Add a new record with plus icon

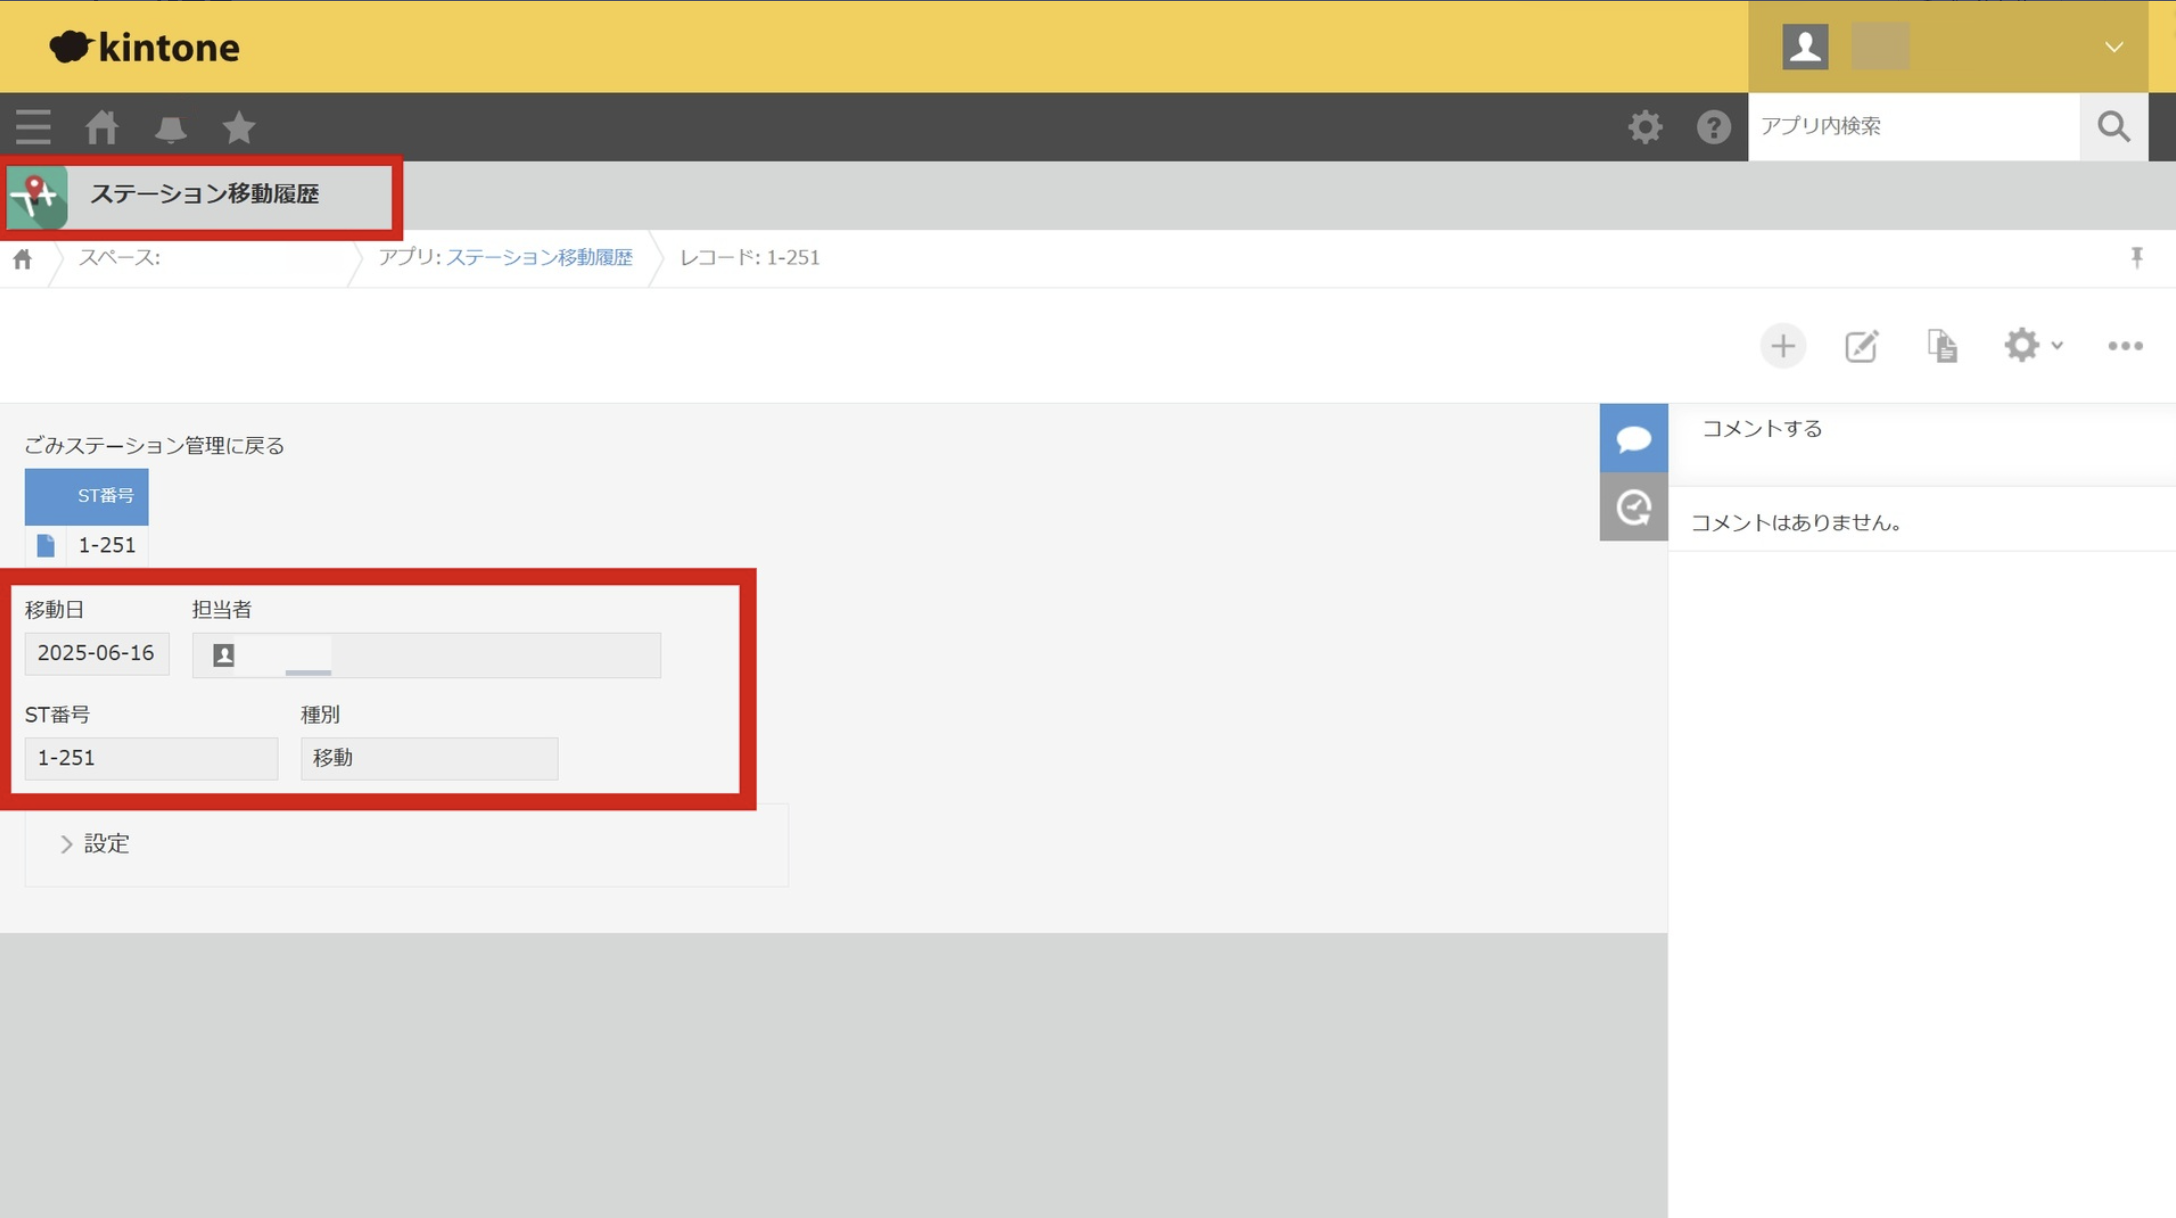pyautogui.click(x=1782, y=346)
